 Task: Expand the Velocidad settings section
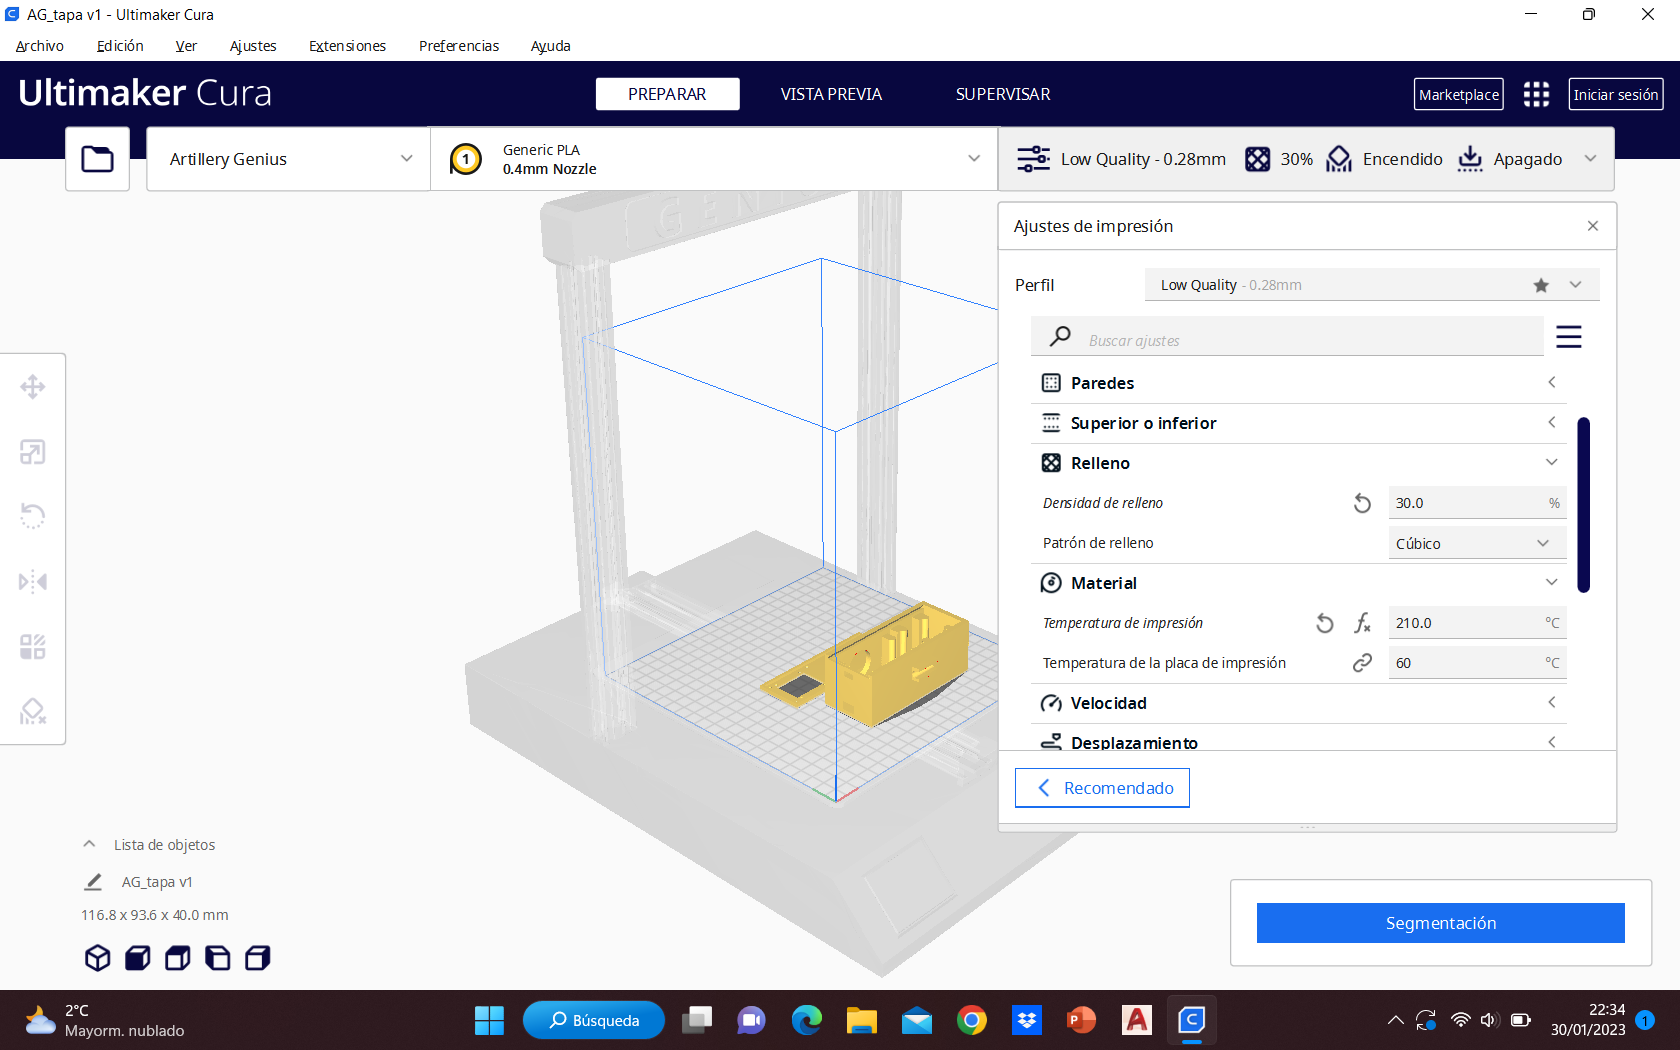[1298, 703]
